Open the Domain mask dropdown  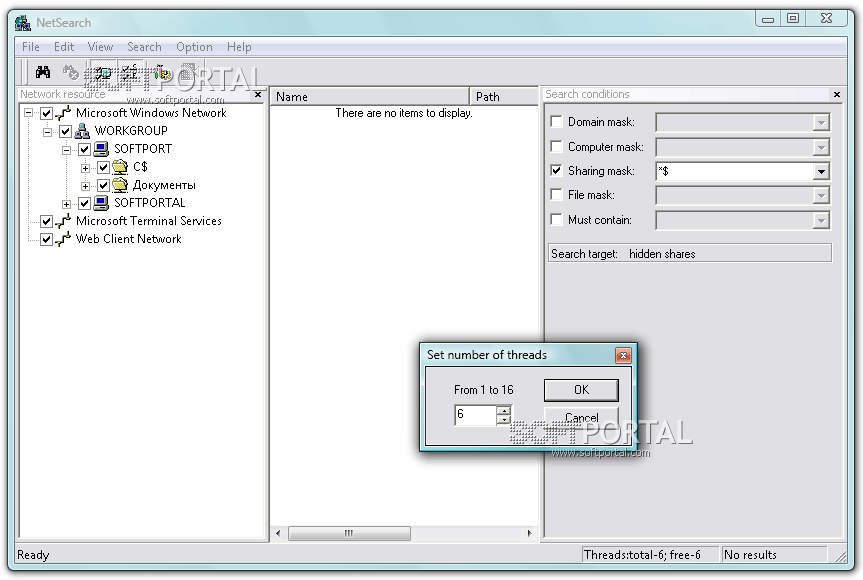821,122
